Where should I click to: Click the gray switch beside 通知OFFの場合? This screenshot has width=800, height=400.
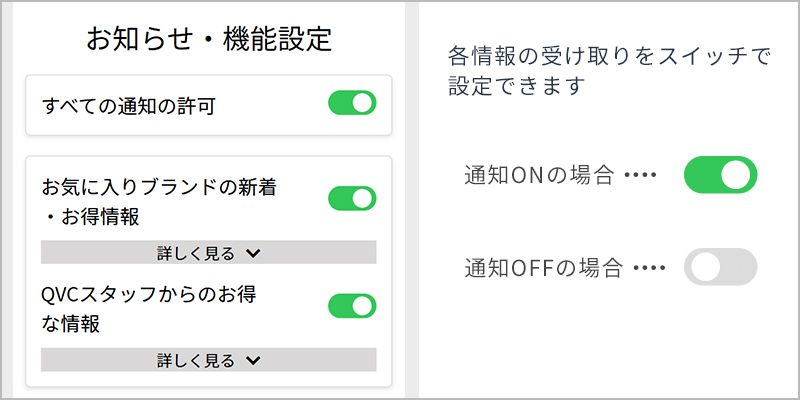coord(720,267)
